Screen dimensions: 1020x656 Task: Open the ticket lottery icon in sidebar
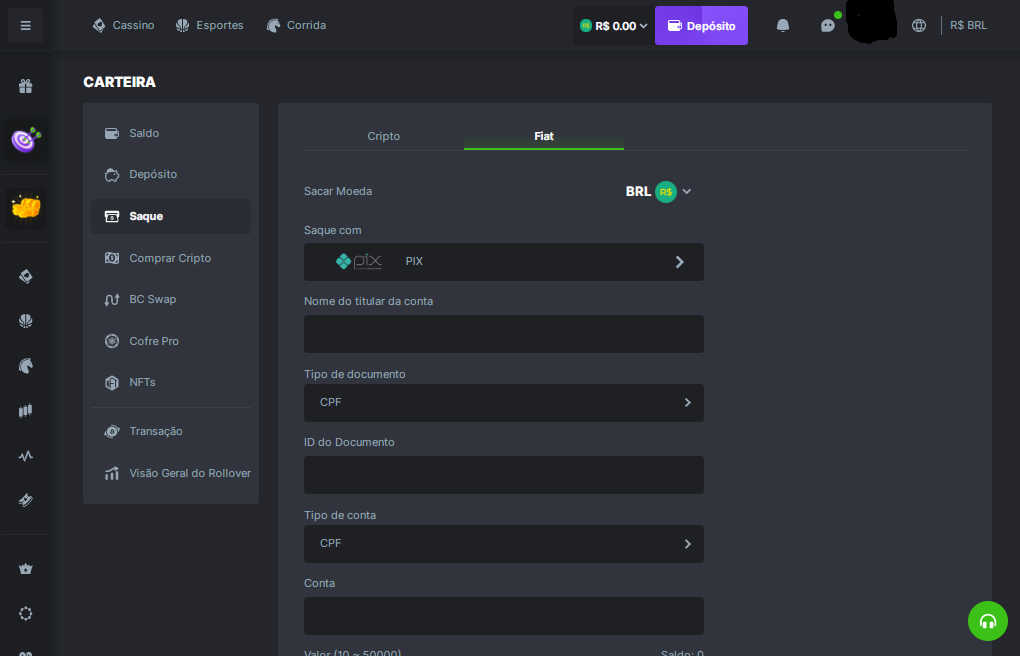click(x=25, y=500)
